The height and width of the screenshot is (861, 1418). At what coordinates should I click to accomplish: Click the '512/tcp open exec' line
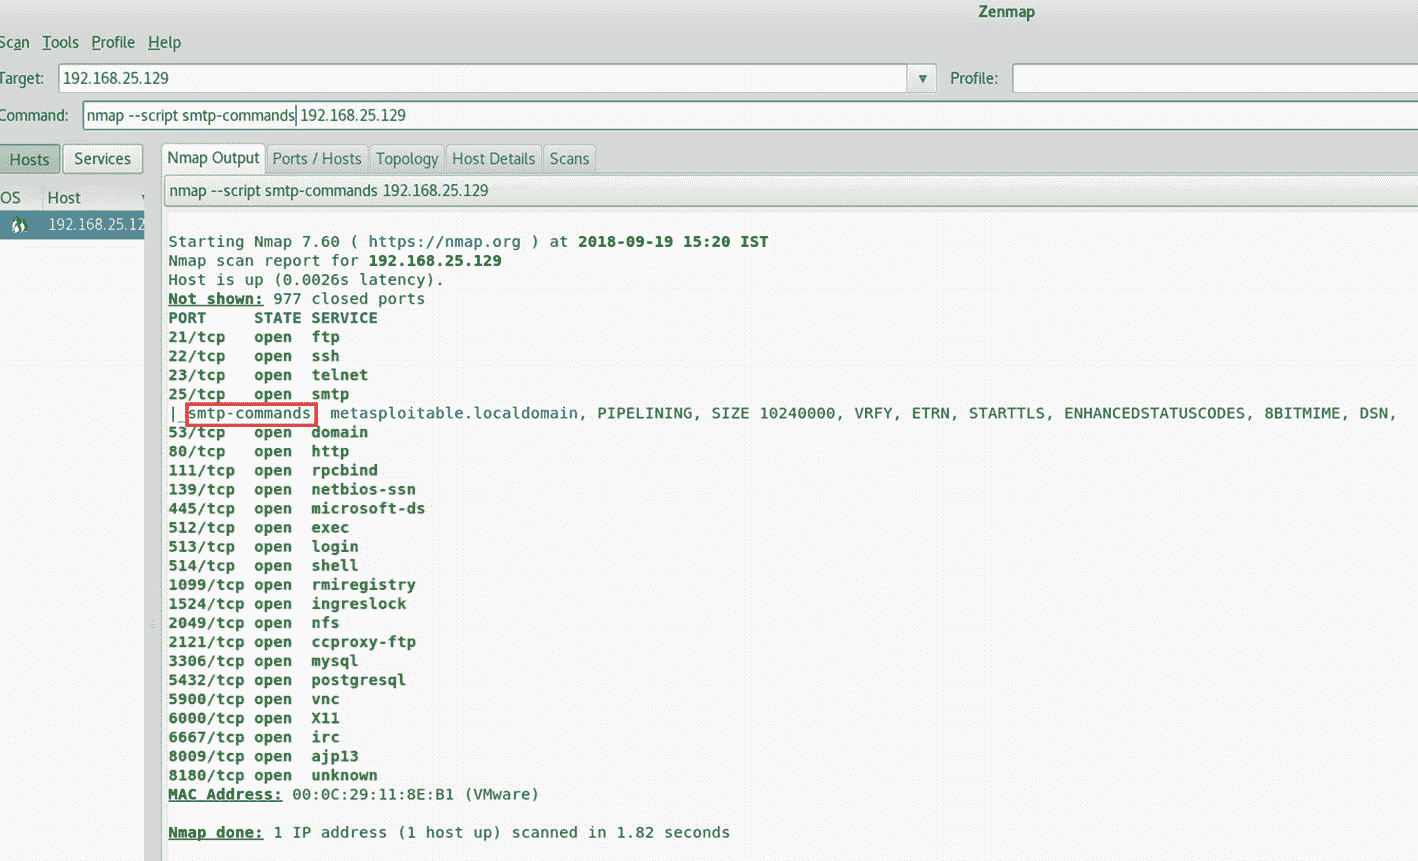click(x=258, y=527)
